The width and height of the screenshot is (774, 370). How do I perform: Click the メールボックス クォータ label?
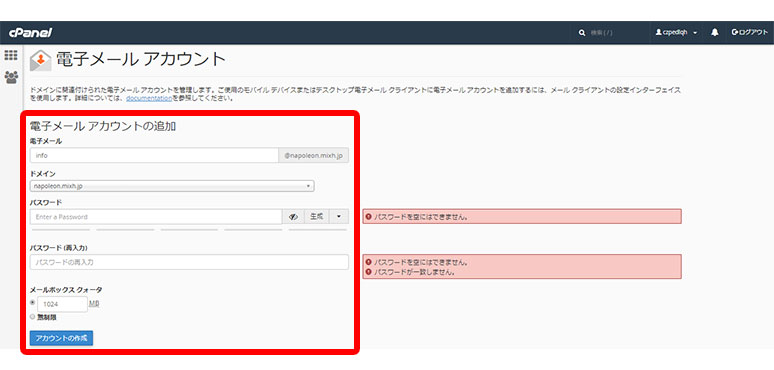[66, 290]
